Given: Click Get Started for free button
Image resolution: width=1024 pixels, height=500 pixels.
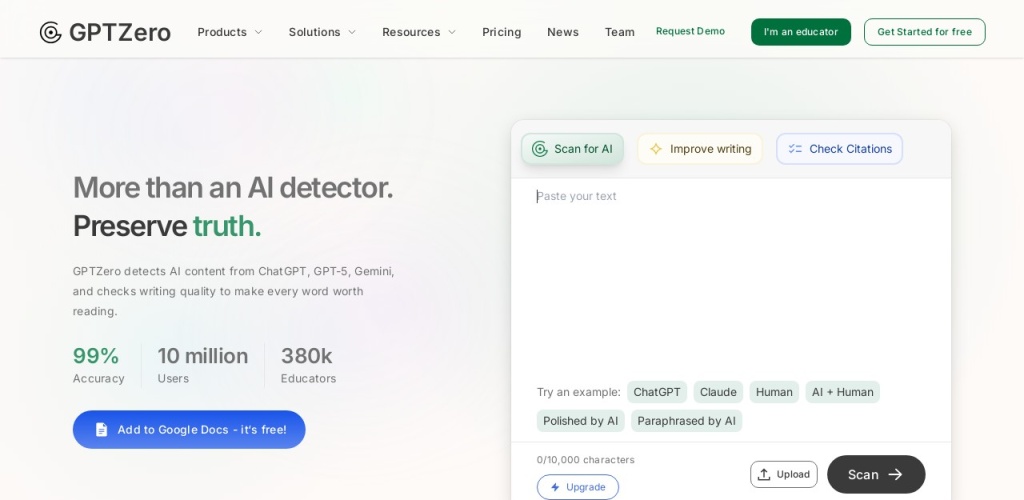Looking at the screenshot, I should tap(924, 32).
